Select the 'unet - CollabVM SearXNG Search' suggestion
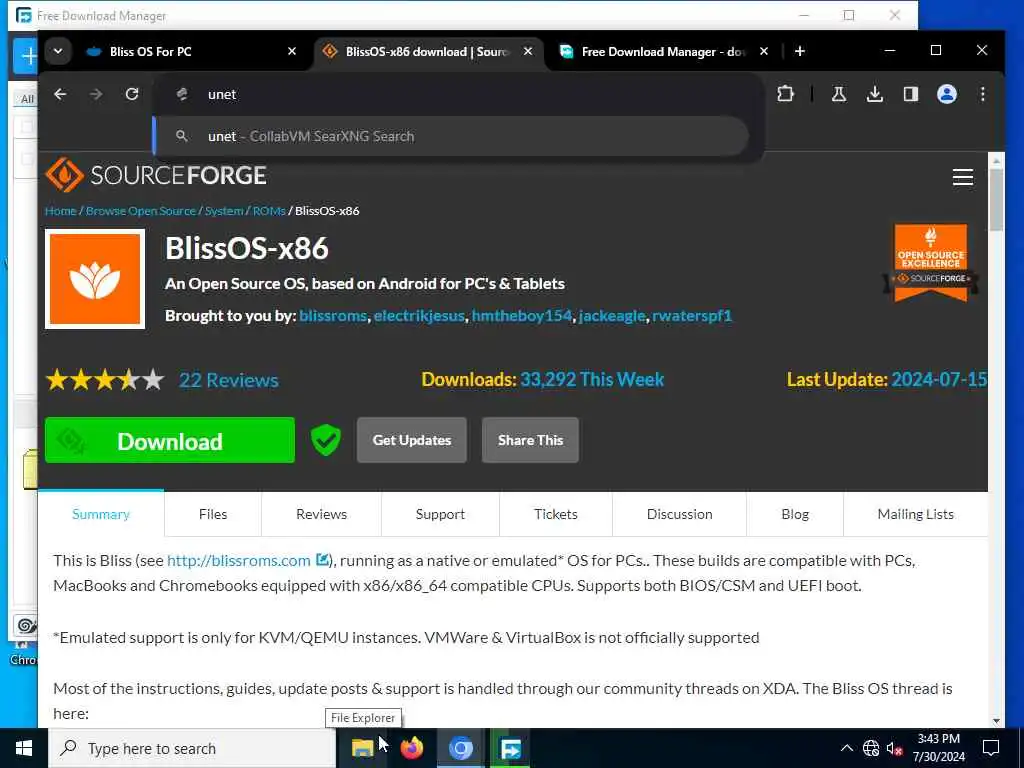 (452, 136)
